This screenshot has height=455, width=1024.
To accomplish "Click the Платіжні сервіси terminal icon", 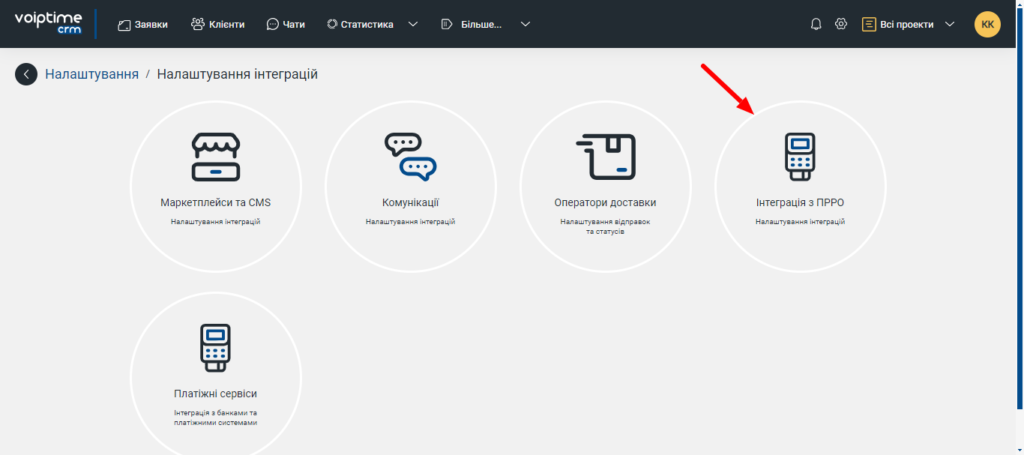I will 216,348.
